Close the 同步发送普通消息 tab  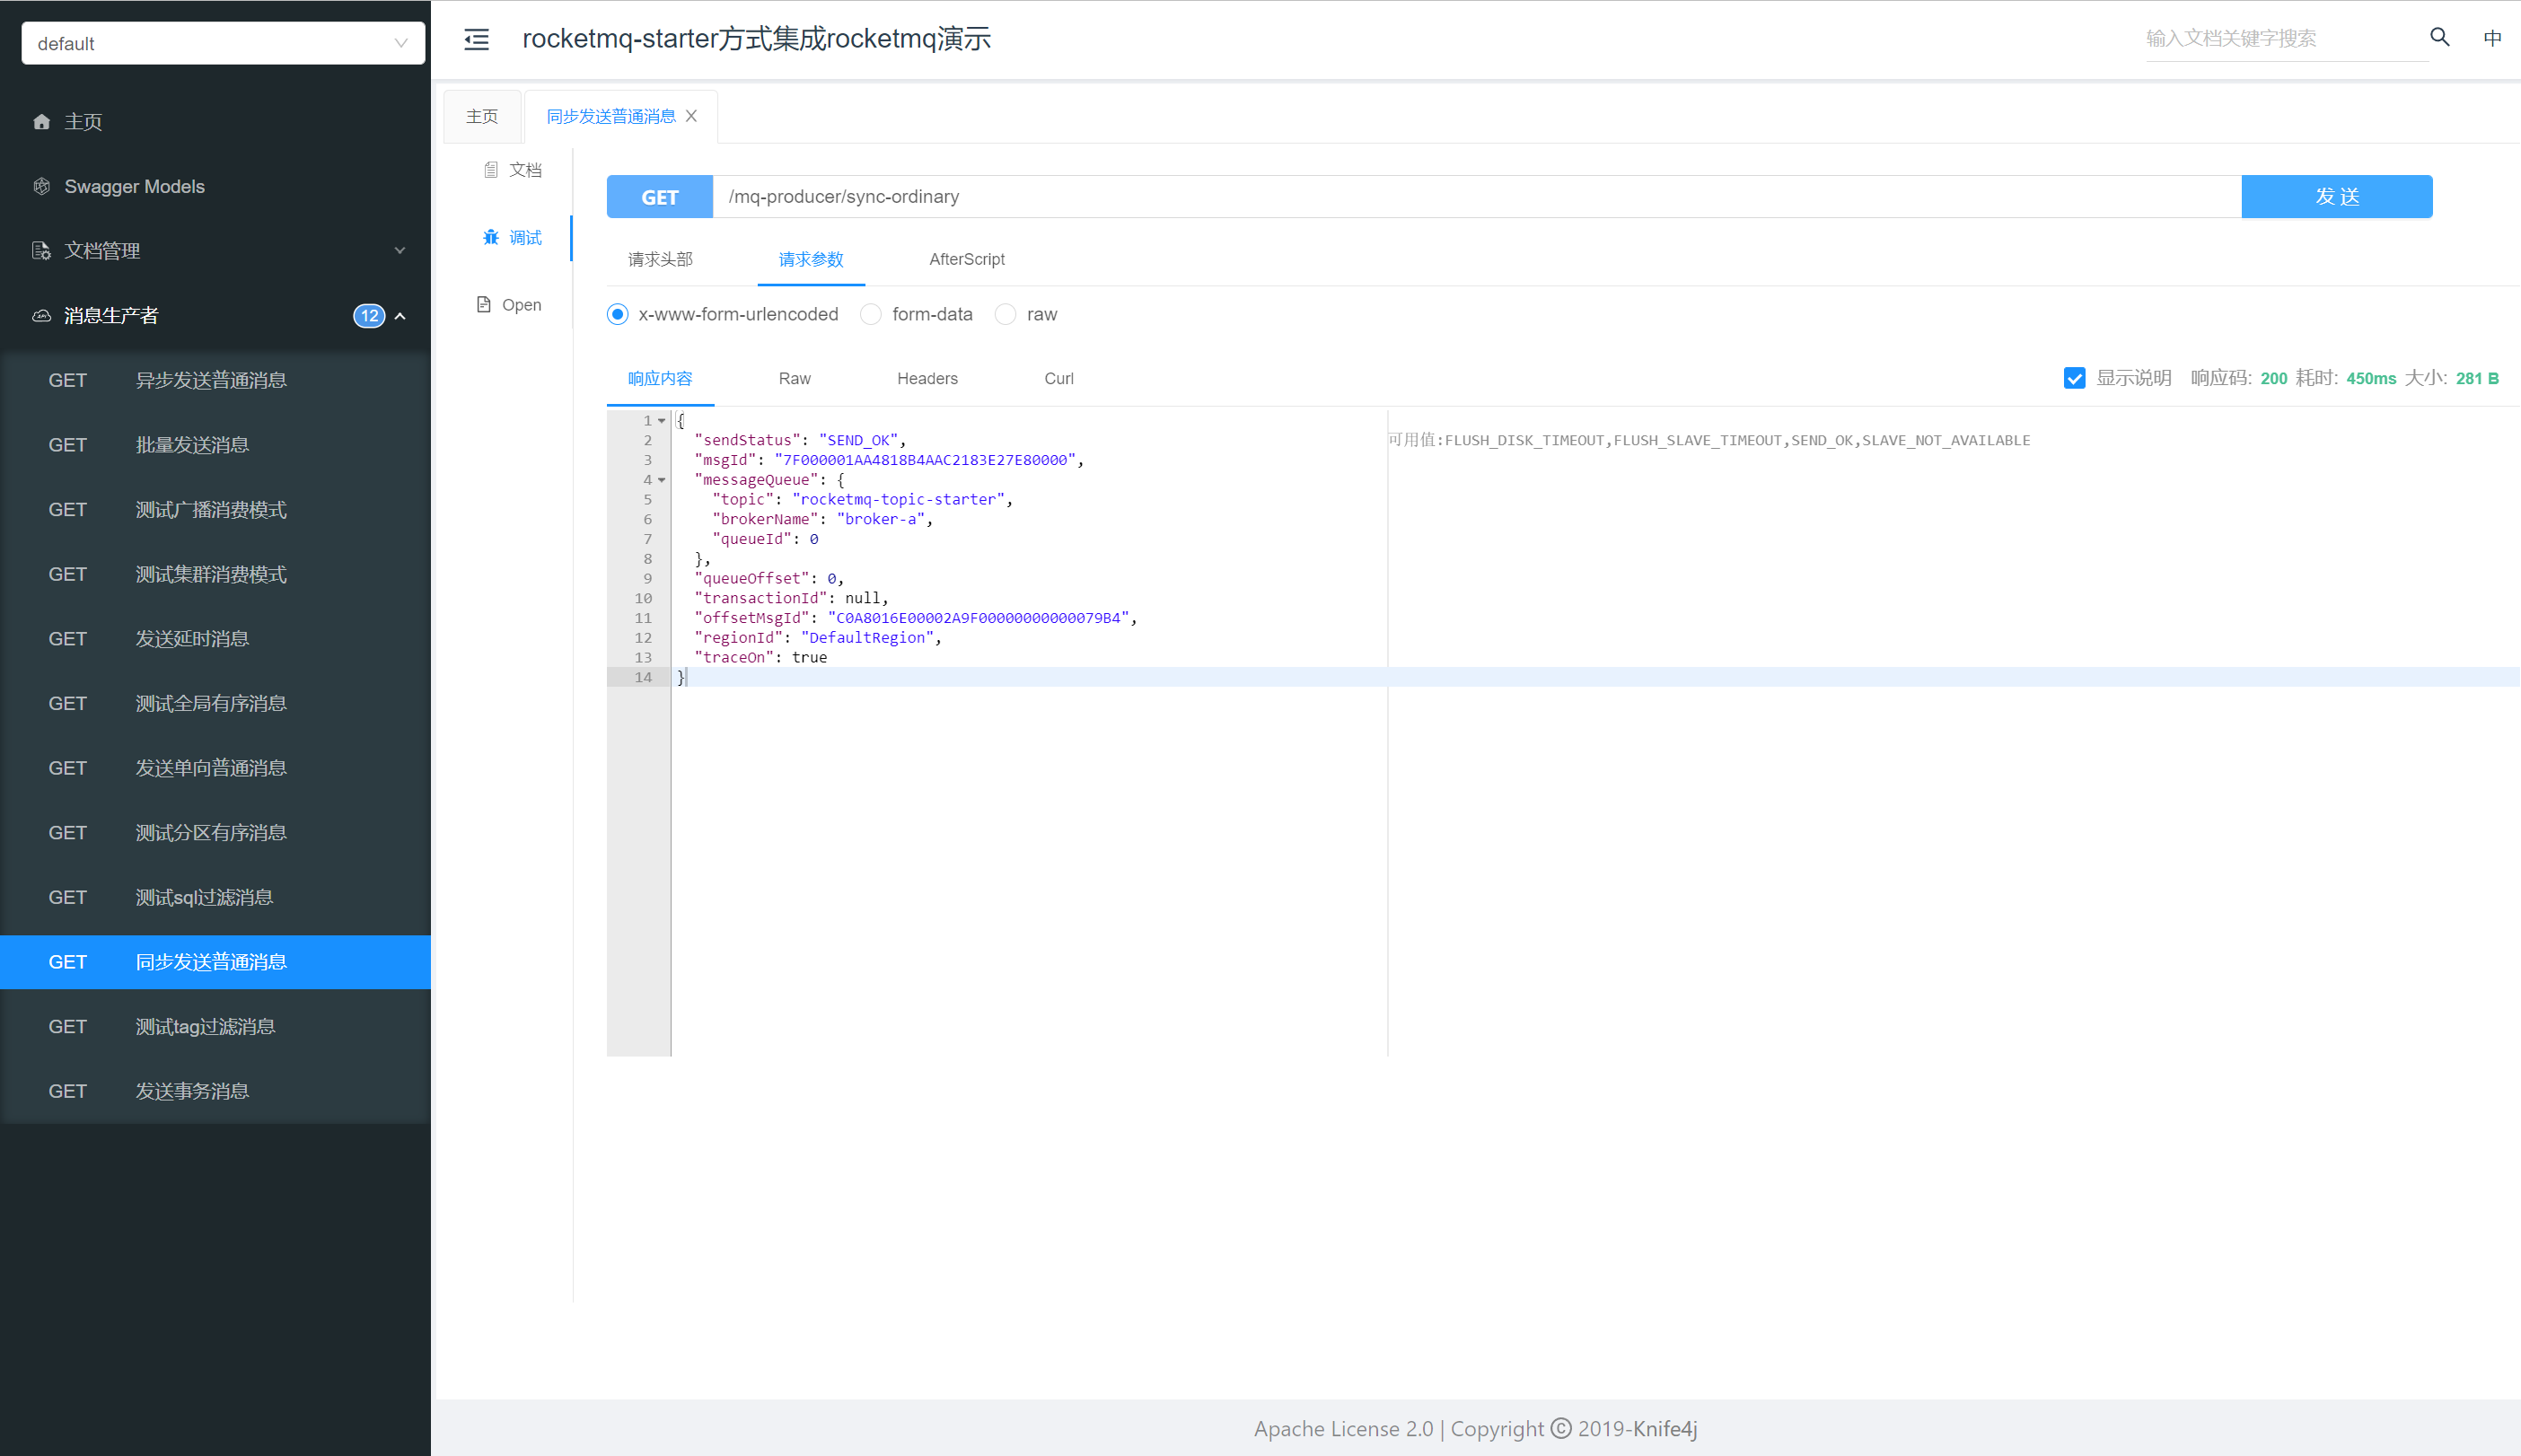pyautogui.click(x=691, y=116)
